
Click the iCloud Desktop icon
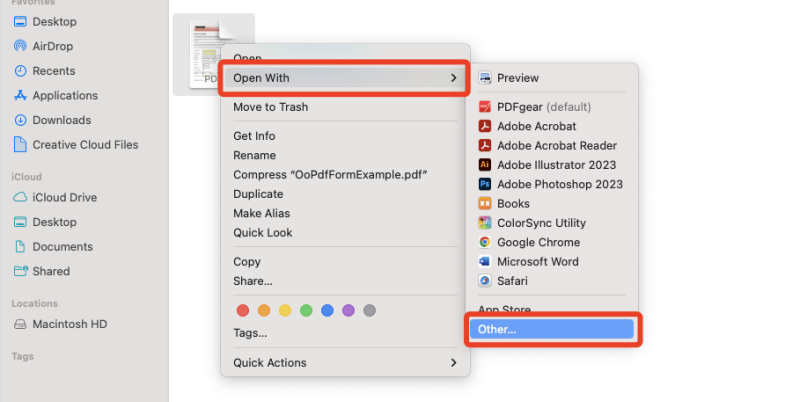[20, 222]
